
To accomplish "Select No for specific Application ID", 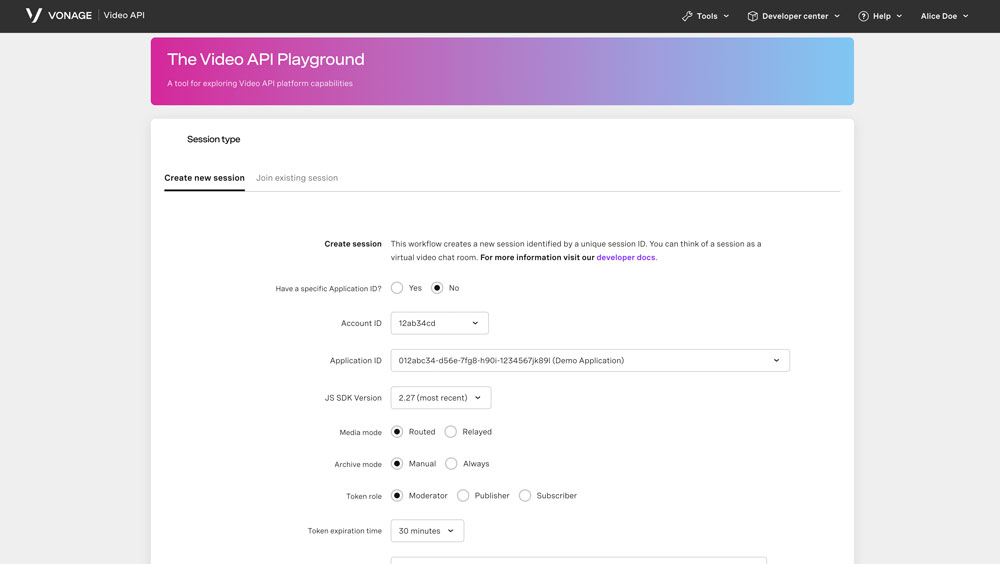I will click(437, 288).
